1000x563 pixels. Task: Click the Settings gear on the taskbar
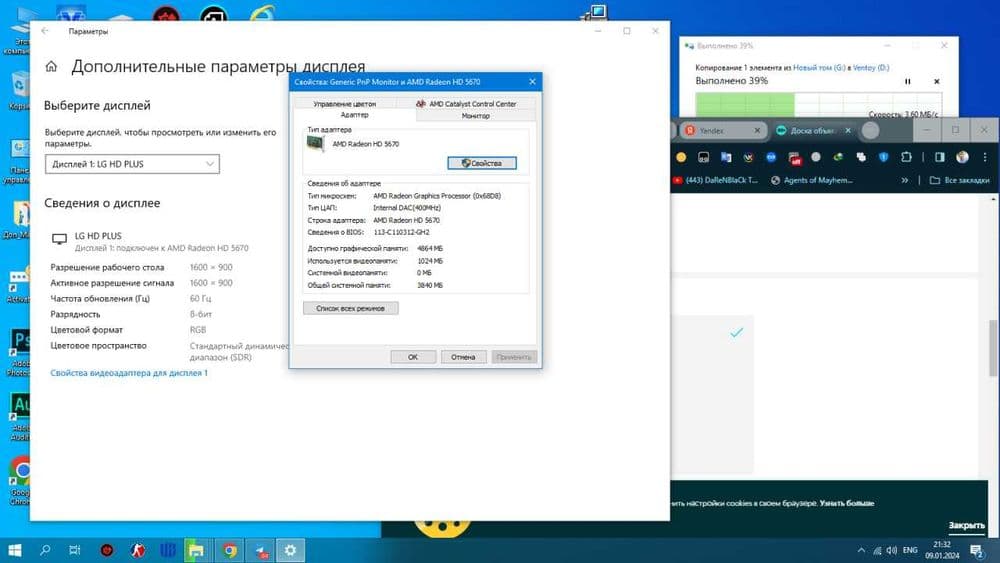pyautogui.click(x=290, y=550)
